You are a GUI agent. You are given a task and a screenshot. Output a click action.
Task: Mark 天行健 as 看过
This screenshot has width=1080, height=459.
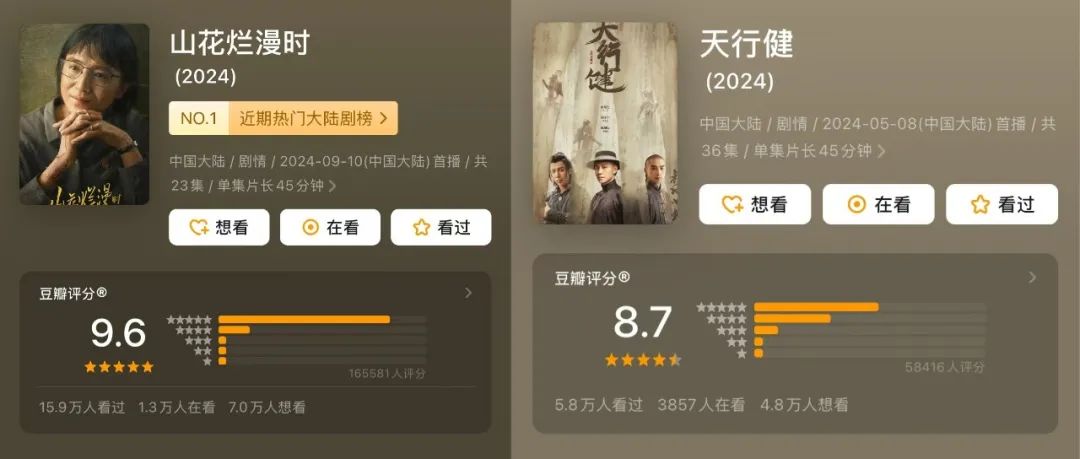(1001, 204)
